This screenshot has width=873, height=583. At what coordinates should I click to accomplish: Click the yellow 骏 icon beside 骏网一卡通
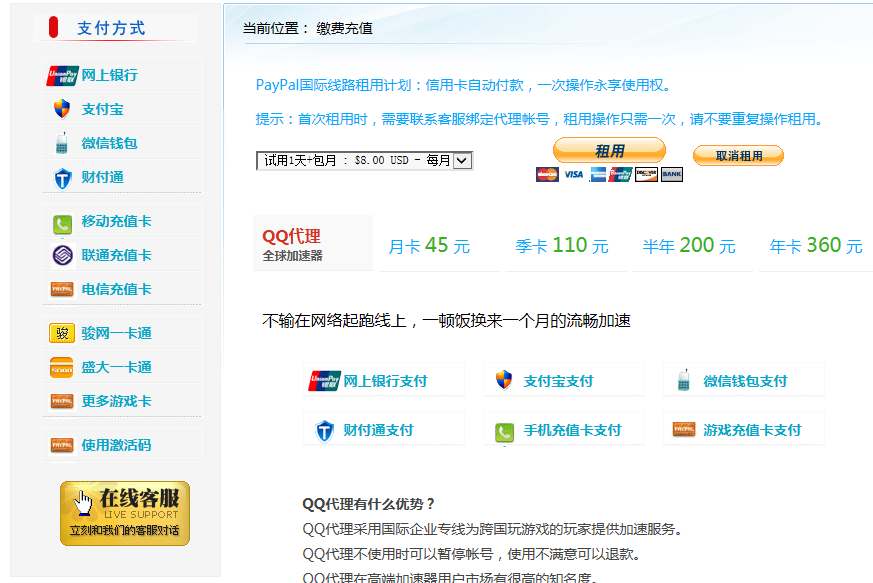[x=62, y=333]
